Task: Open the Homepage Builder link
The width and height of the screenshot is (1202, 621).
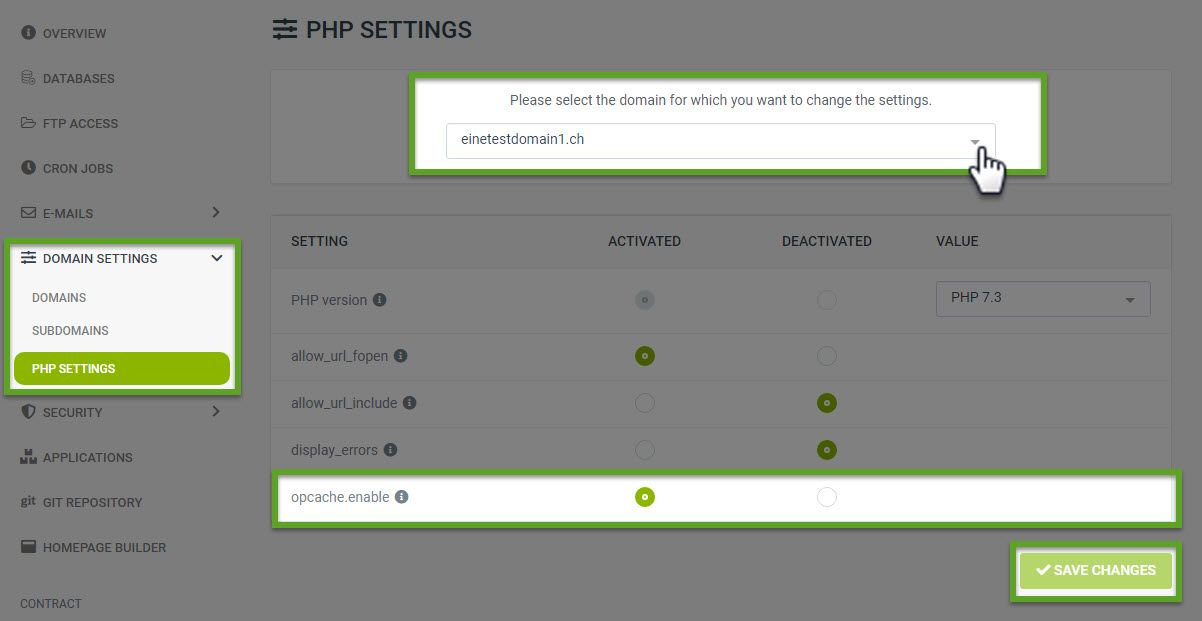Action: tap(104, 547)
